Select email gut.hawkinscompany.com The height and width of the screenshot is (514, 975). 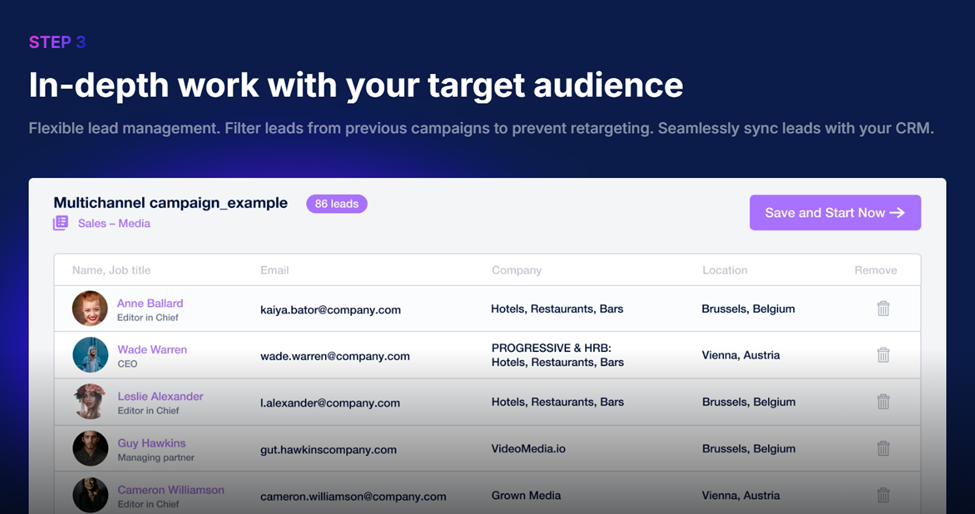coord(328,449)
